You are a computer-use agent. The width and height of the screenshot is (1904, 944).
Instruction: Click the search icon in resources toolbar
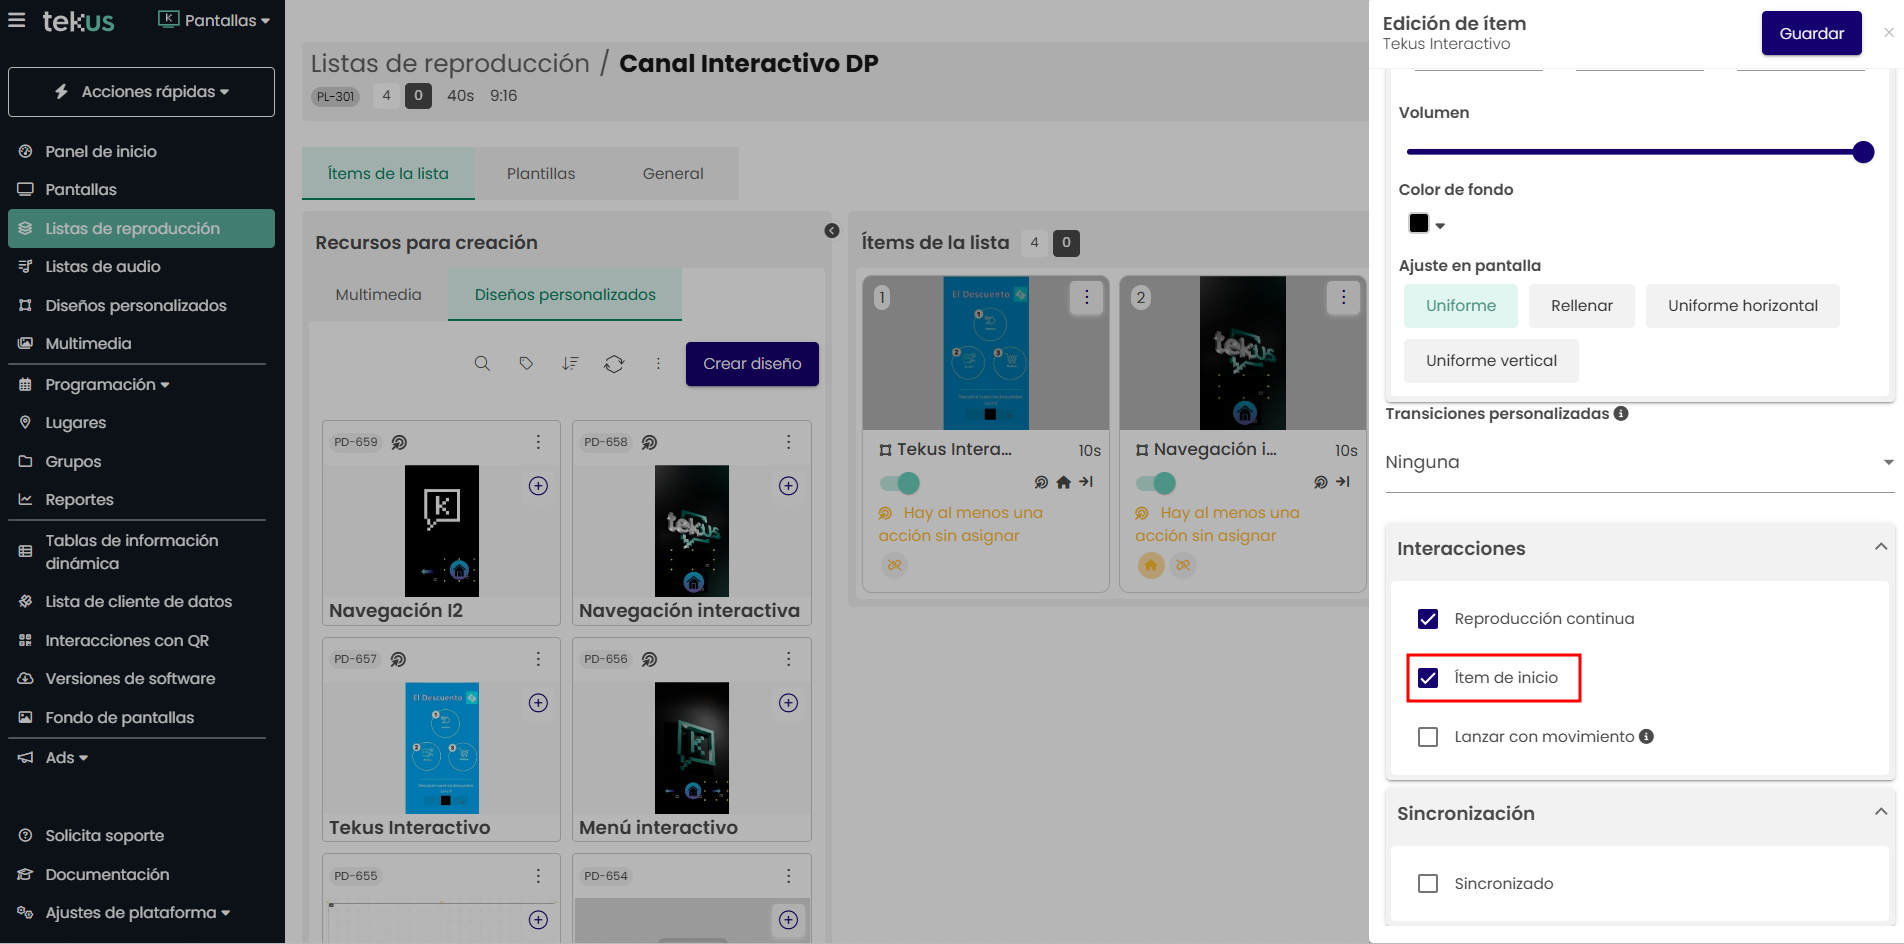tap(482, 364)
